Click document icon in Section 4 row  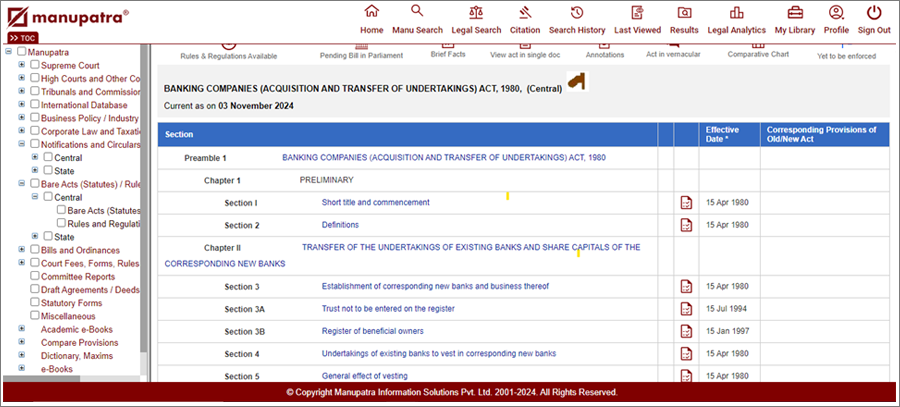[686, 354]
